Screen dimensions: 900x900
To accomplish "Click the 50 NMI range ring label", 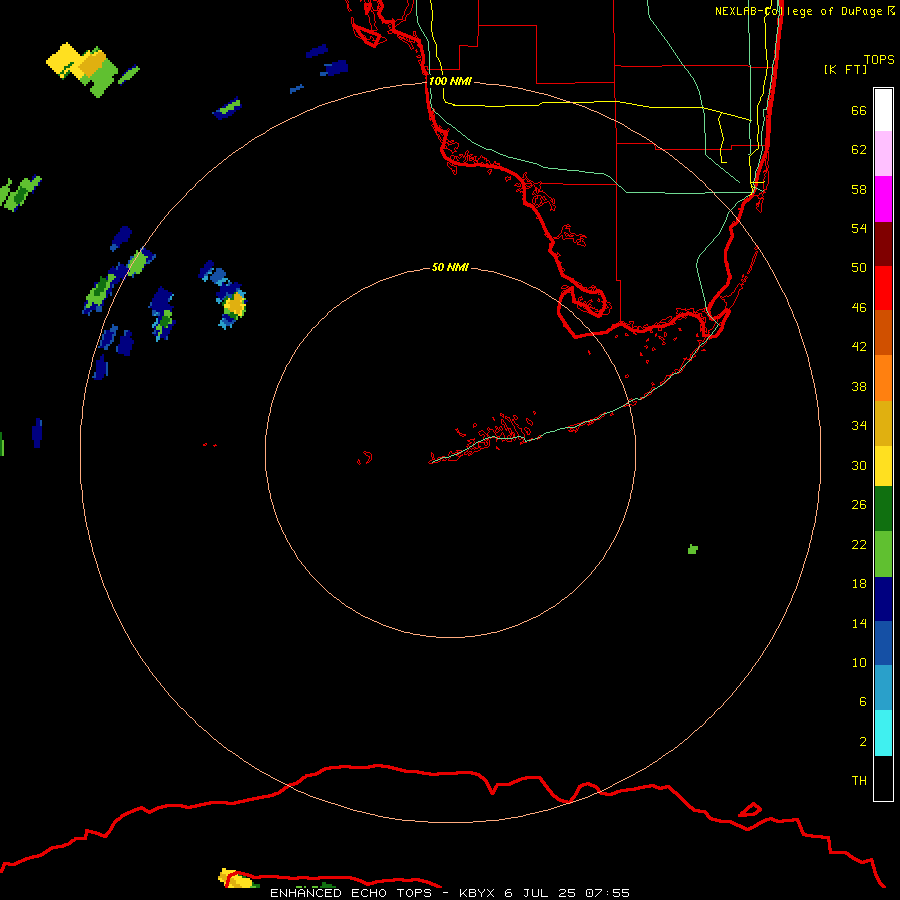I will pyautogui.click(x=450, y=267).
